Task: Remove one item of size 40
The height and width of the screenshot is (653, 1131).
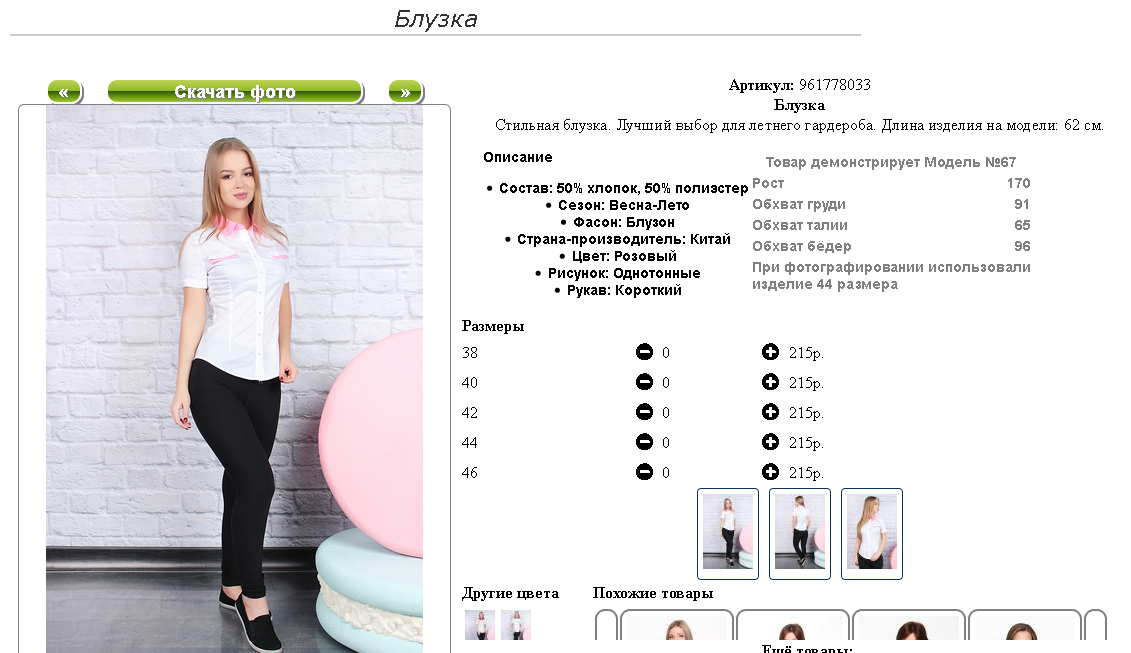Action: 644,382
